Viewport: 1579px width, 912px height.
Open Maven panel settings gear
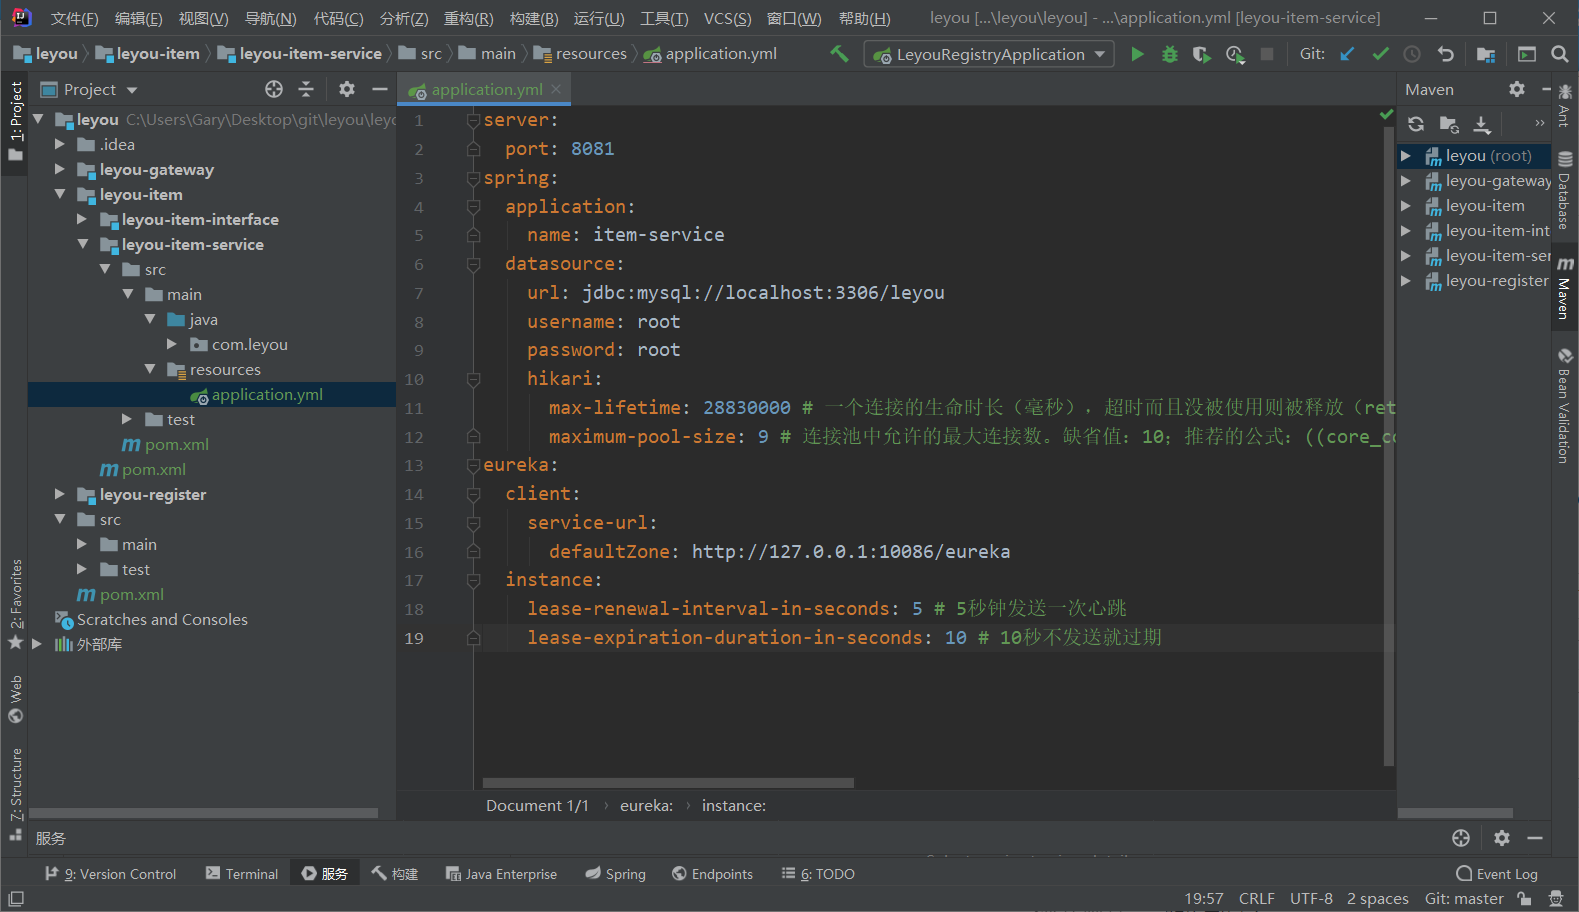1517,89
